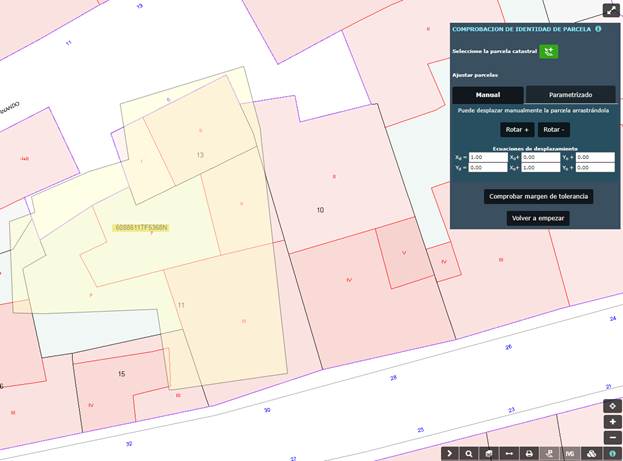Click the 'Ajustar parcelas' heading
Image resolution: width=623 pixels, height=461 pixels.
(x=475, y=75)
